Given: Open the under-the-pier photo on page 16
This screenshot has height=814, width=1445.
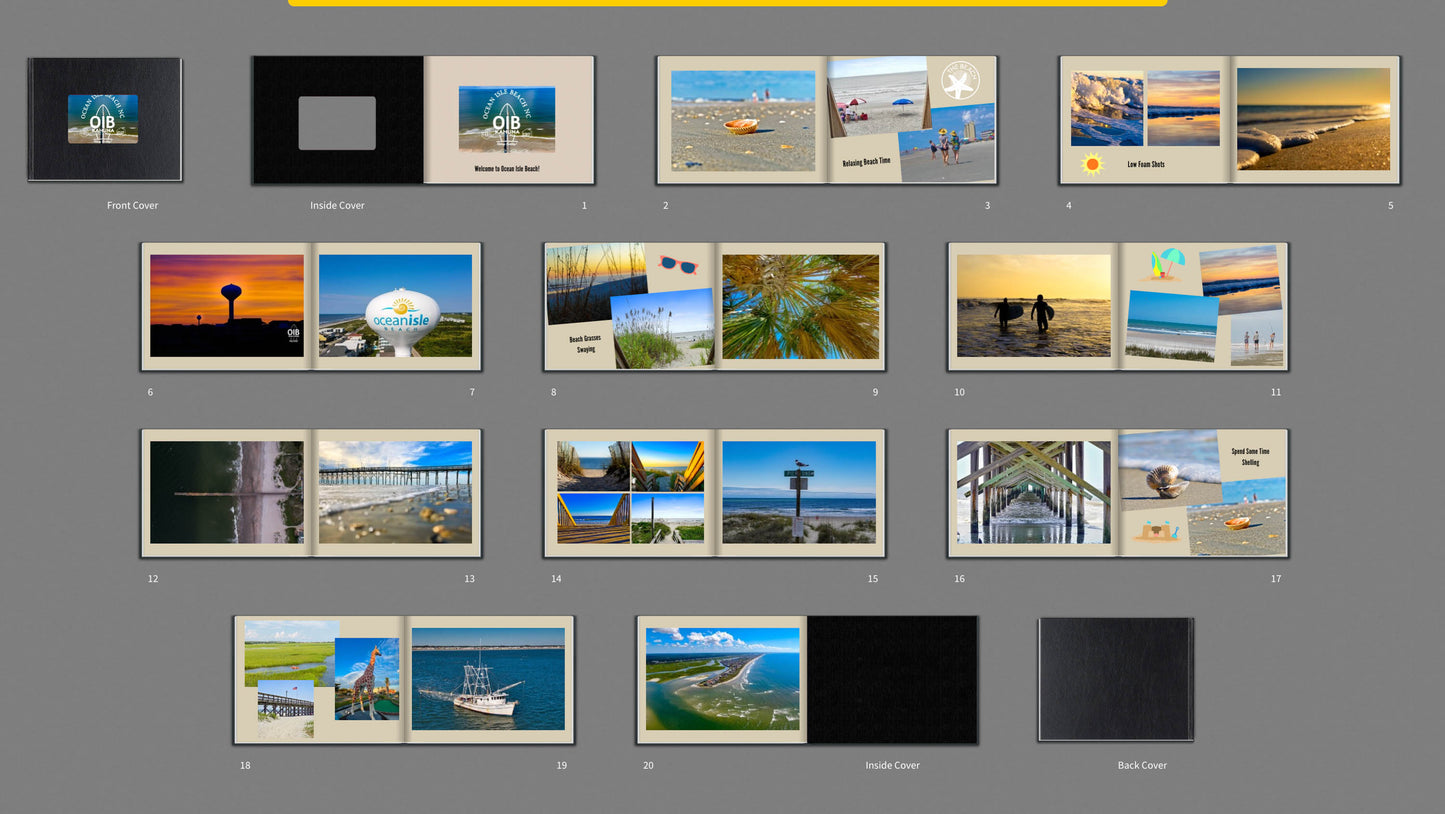Looking at the screenshot, I should 1033,492.
